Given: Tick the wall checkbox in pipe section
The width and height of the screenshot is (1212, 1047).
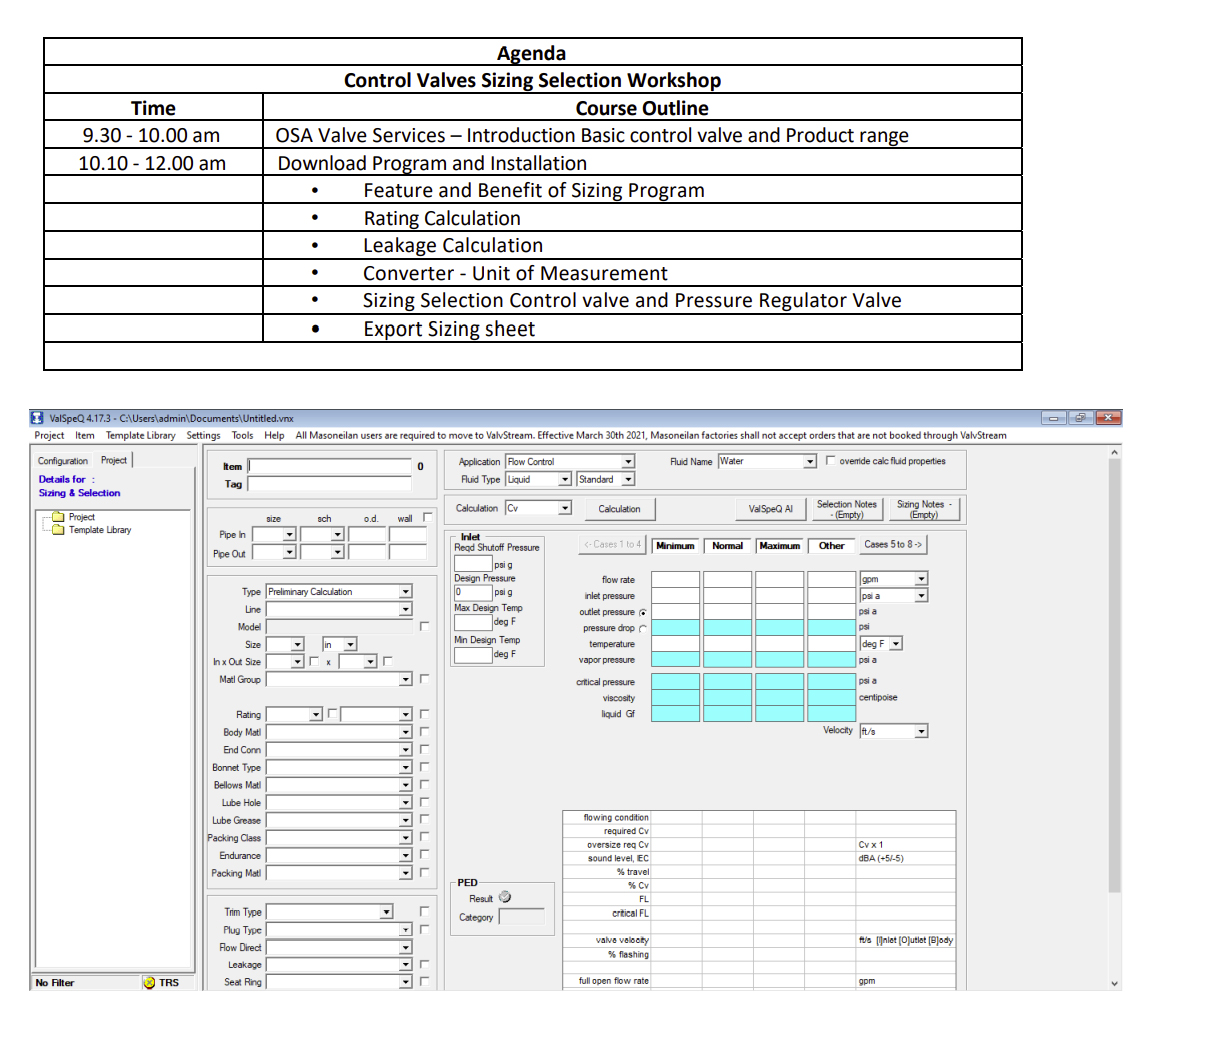Looking at the screenshot, I should pyautogui.click(x=427, y=517).
